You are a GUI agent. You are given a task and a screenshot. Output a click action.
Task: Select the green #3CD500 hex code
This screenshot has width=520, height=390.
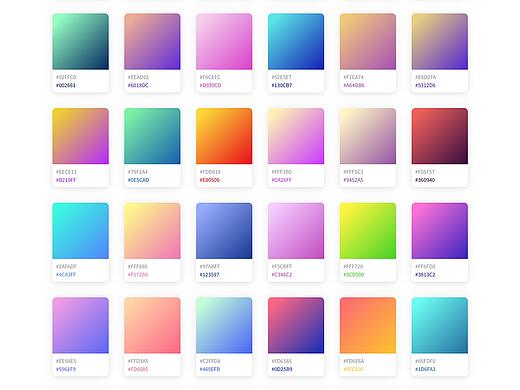pyautogui.click(x=354, y=275)
